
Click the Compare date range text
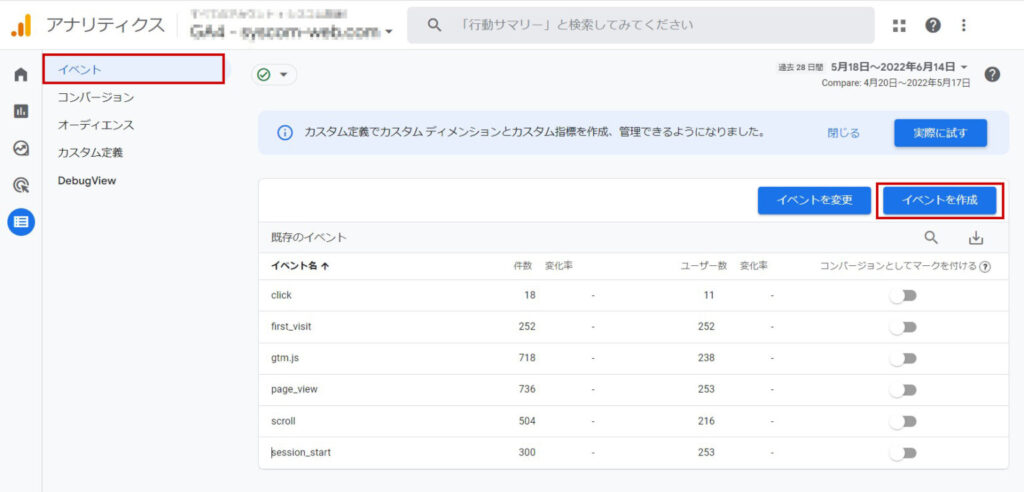point(896,84)
